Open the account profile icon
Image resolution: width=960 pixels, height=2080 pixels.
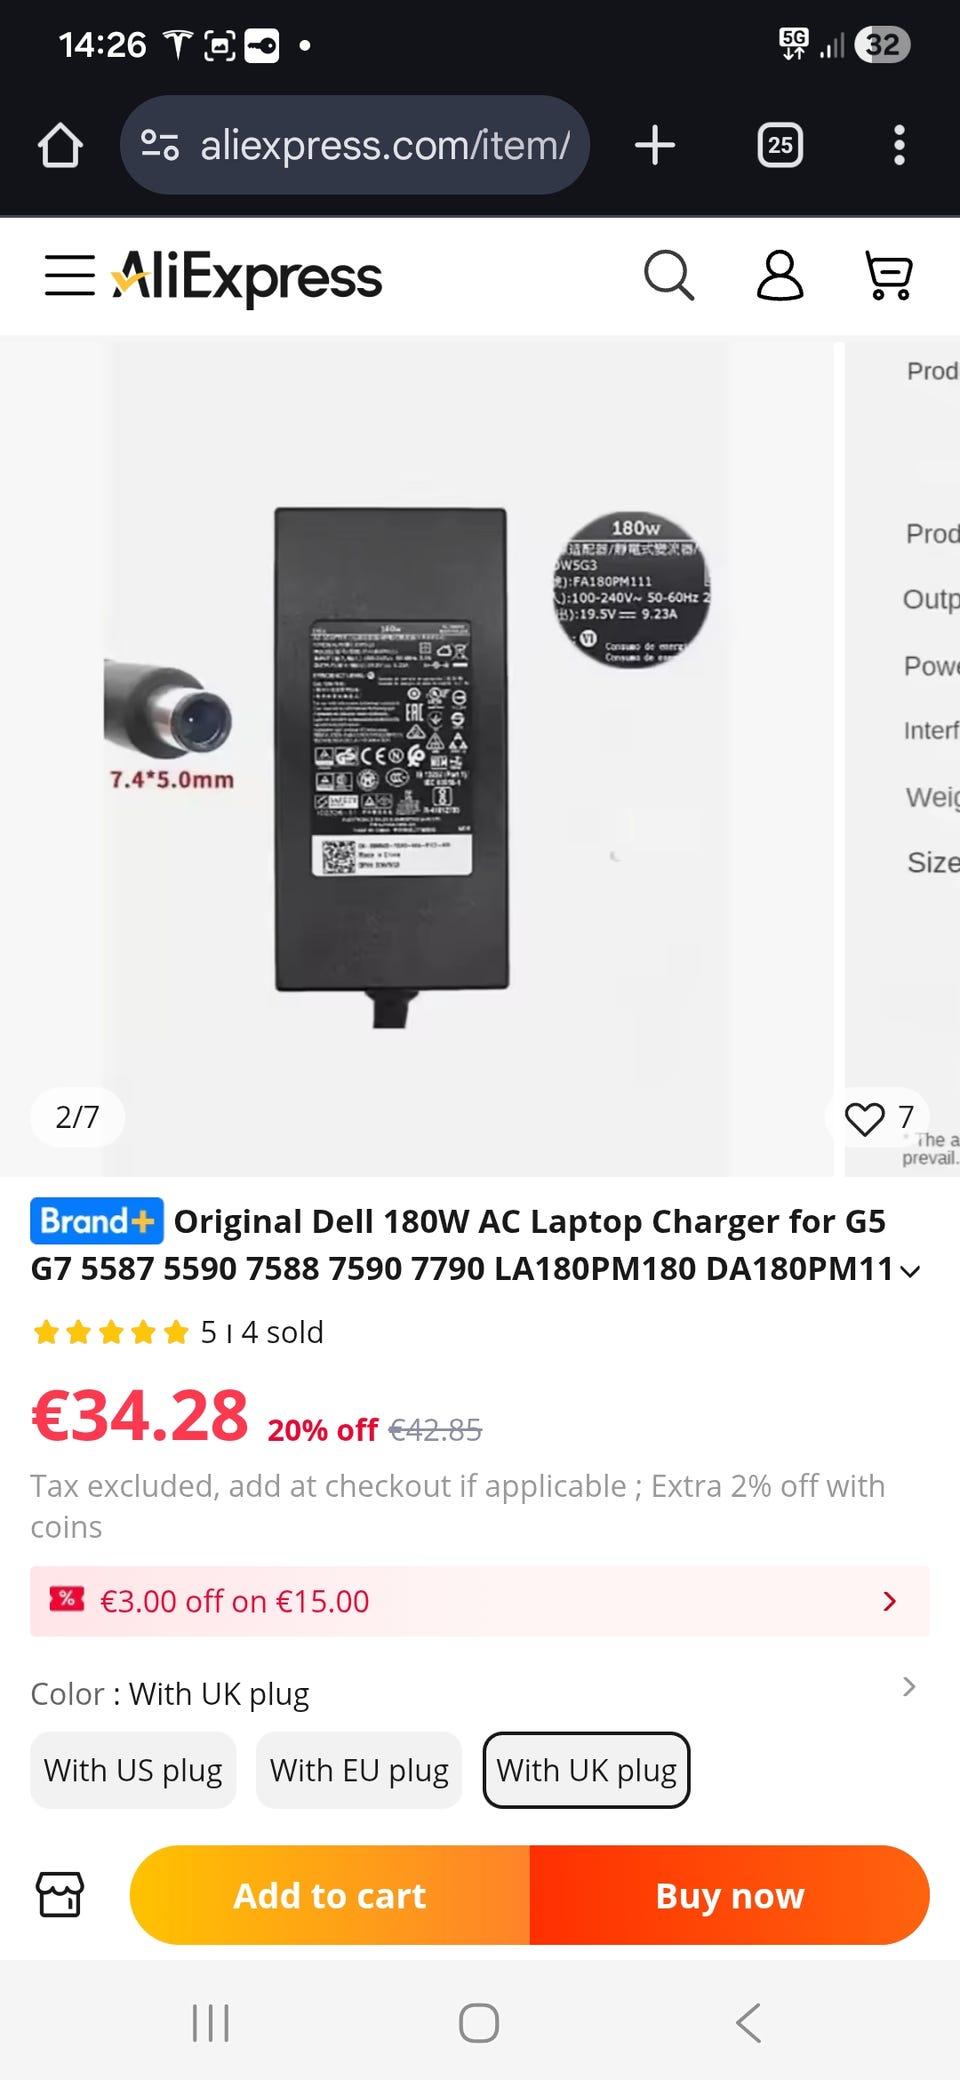click(x=779, y=275)
